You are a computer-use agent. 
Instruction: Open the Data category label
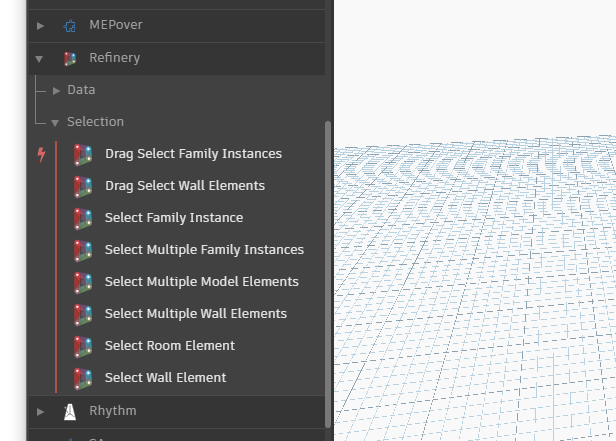point(81,90)
